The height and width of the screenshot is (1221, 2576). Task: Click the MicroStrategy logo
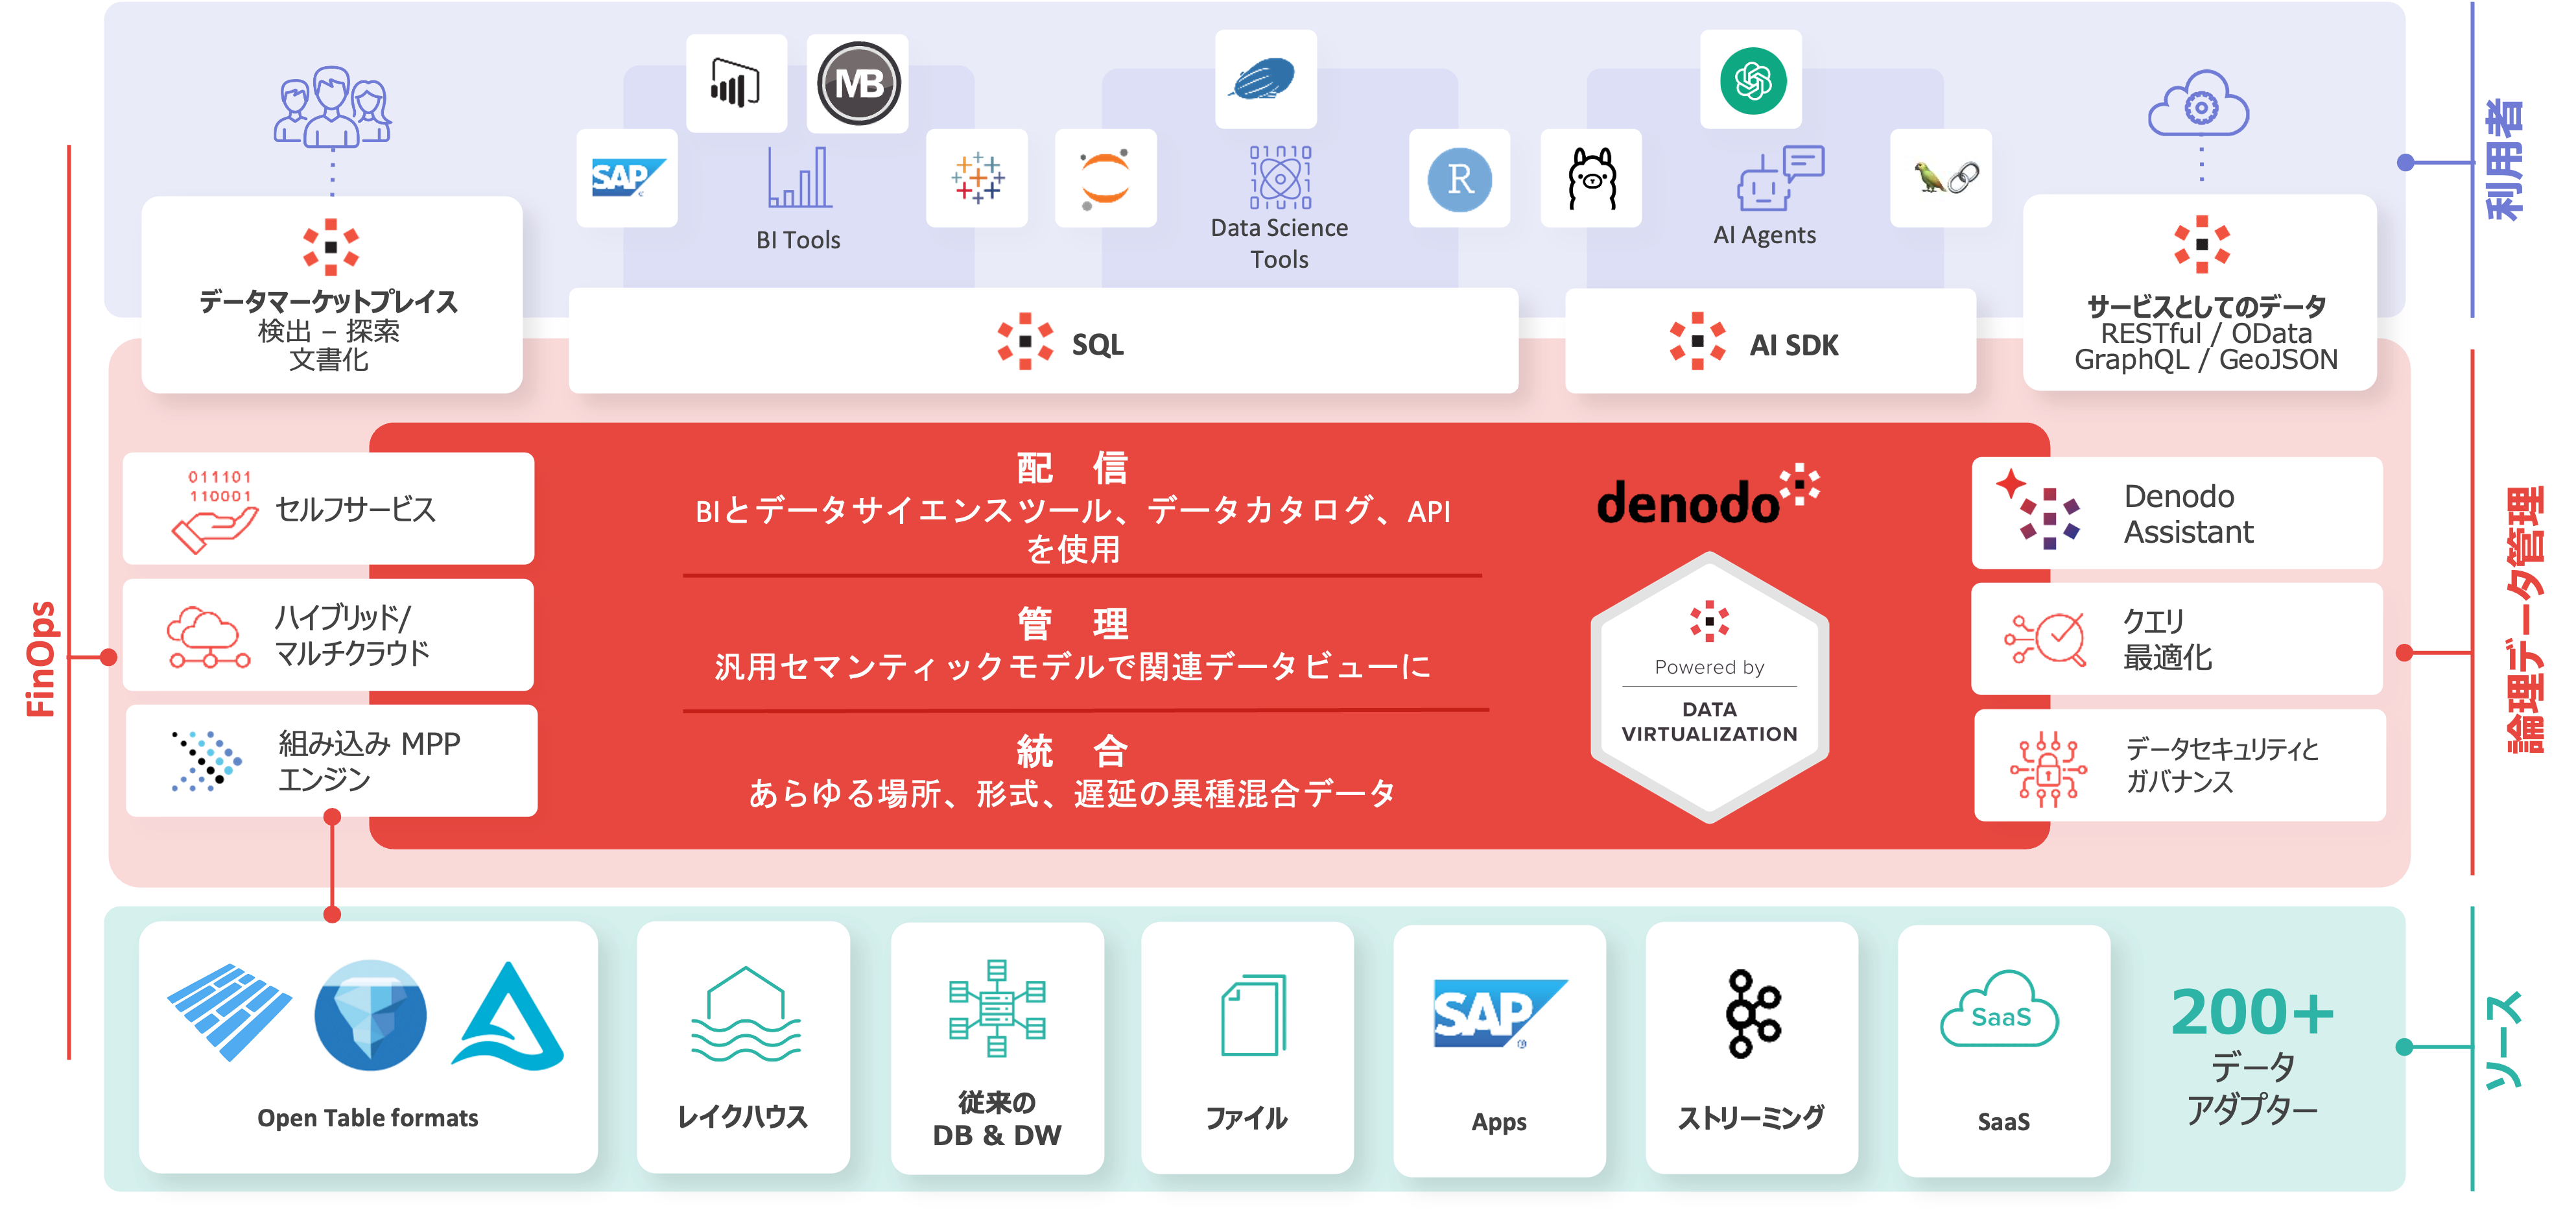tap(858, 84)
